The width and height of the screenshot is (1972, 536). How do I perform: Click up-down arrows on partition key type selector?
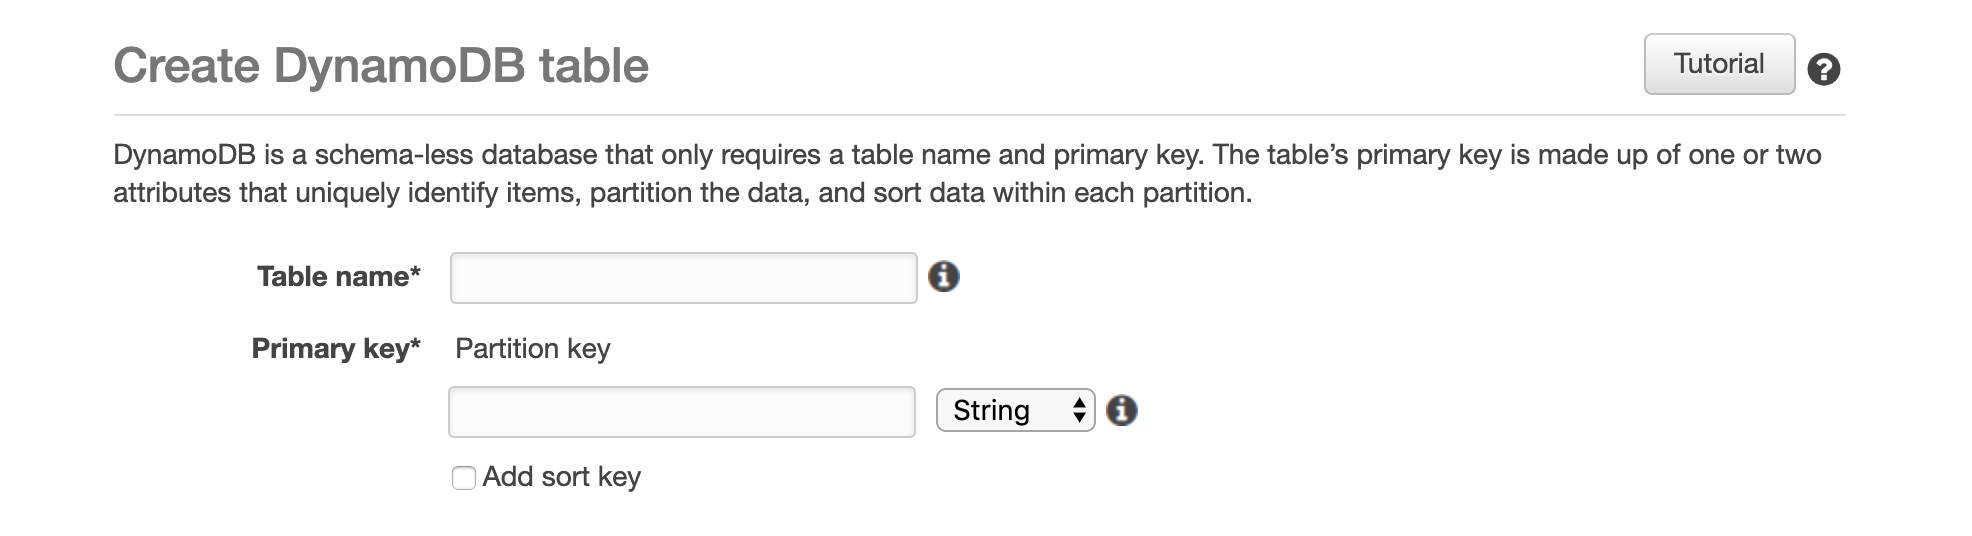pos(1079,410)
